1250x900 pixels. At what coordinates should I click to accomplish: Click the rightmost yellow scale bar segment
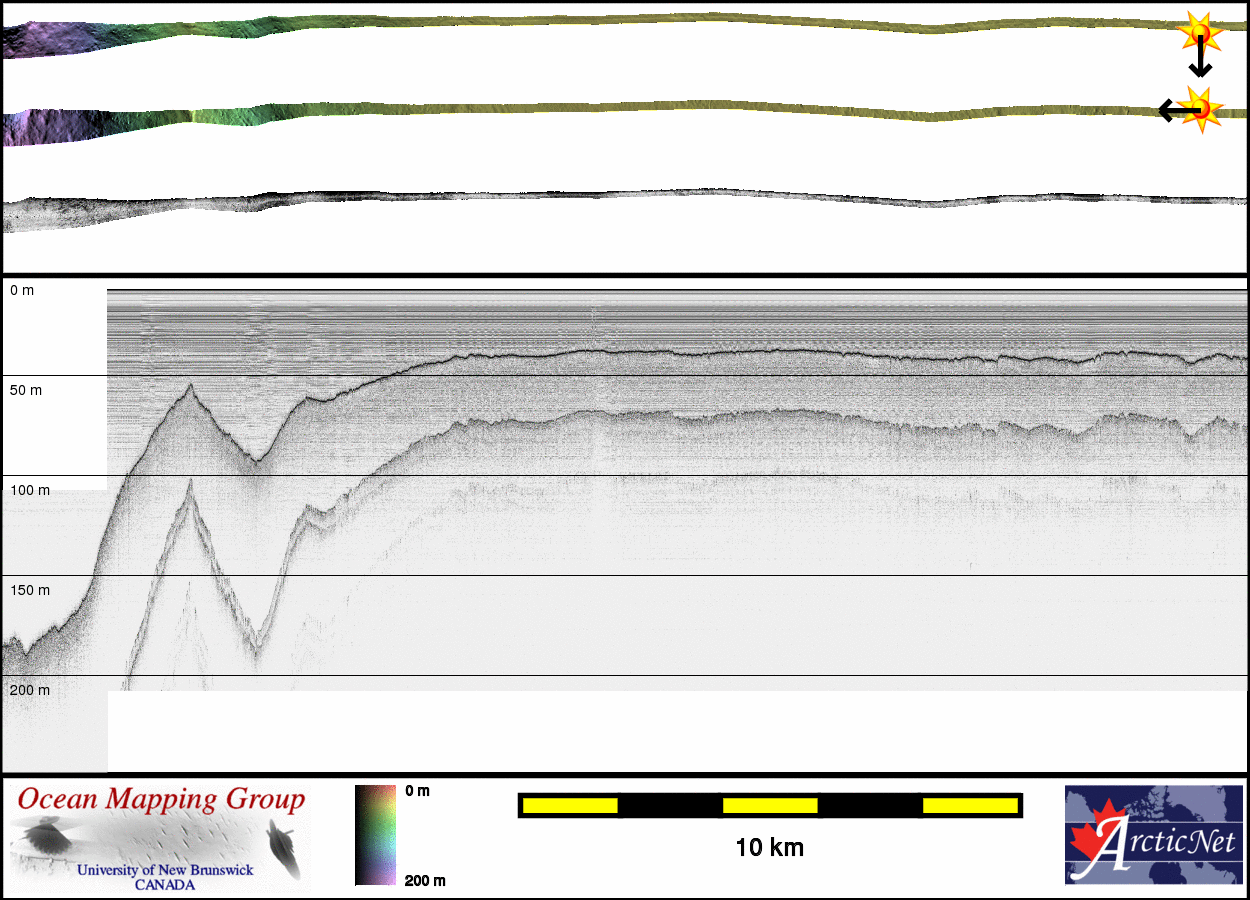pos(969,805)
